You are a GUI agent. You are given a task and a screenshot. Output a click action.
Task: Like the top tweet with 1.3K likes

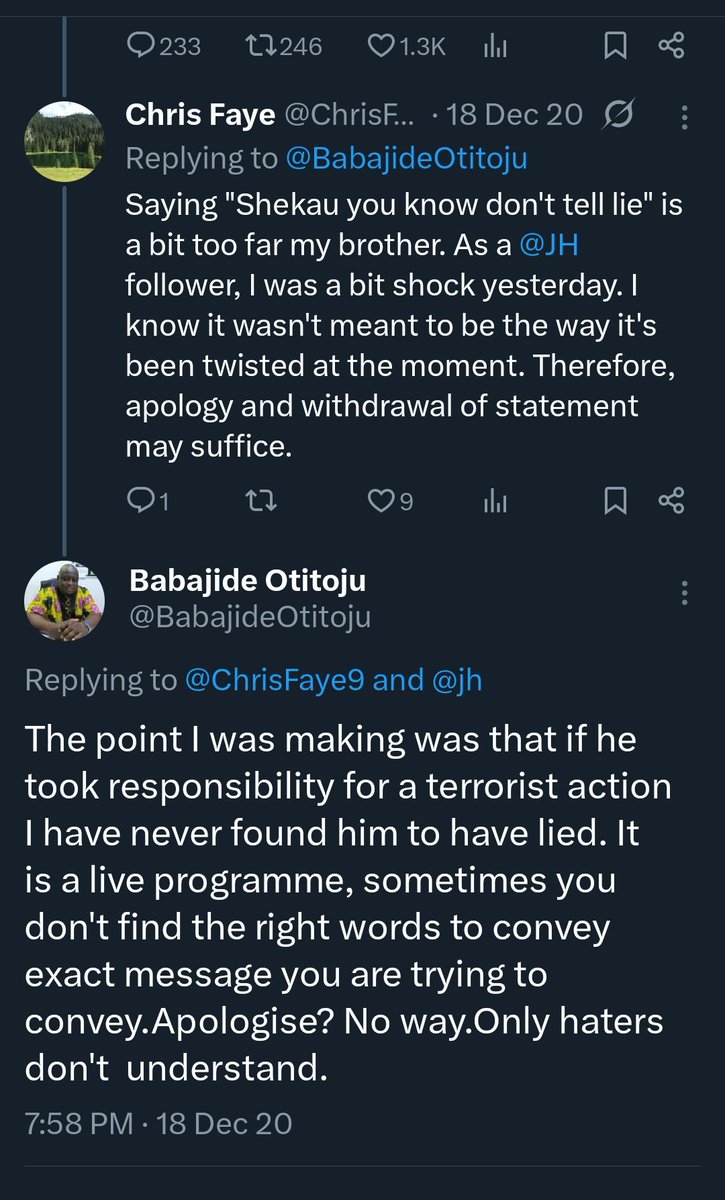click(382, 46)
